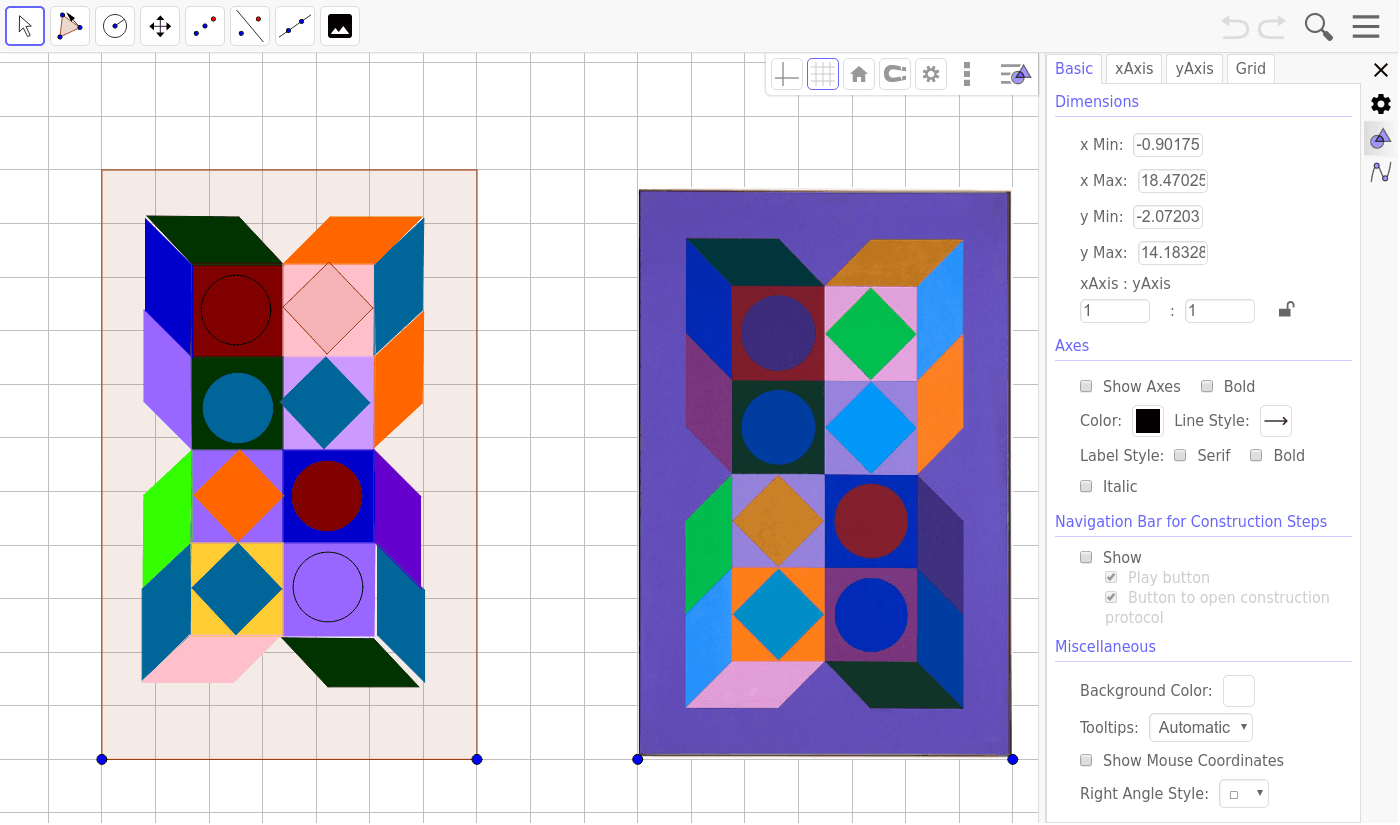
Task: Toggle the style bar button
Action: 1015,74
